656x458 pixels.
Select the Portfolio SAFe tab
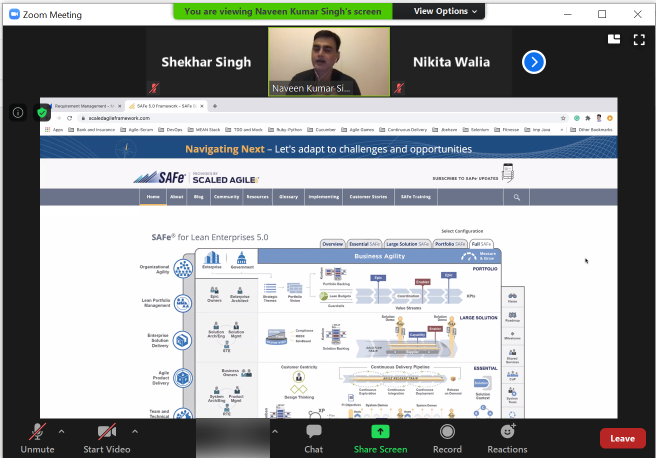click(x=450, y=244)
